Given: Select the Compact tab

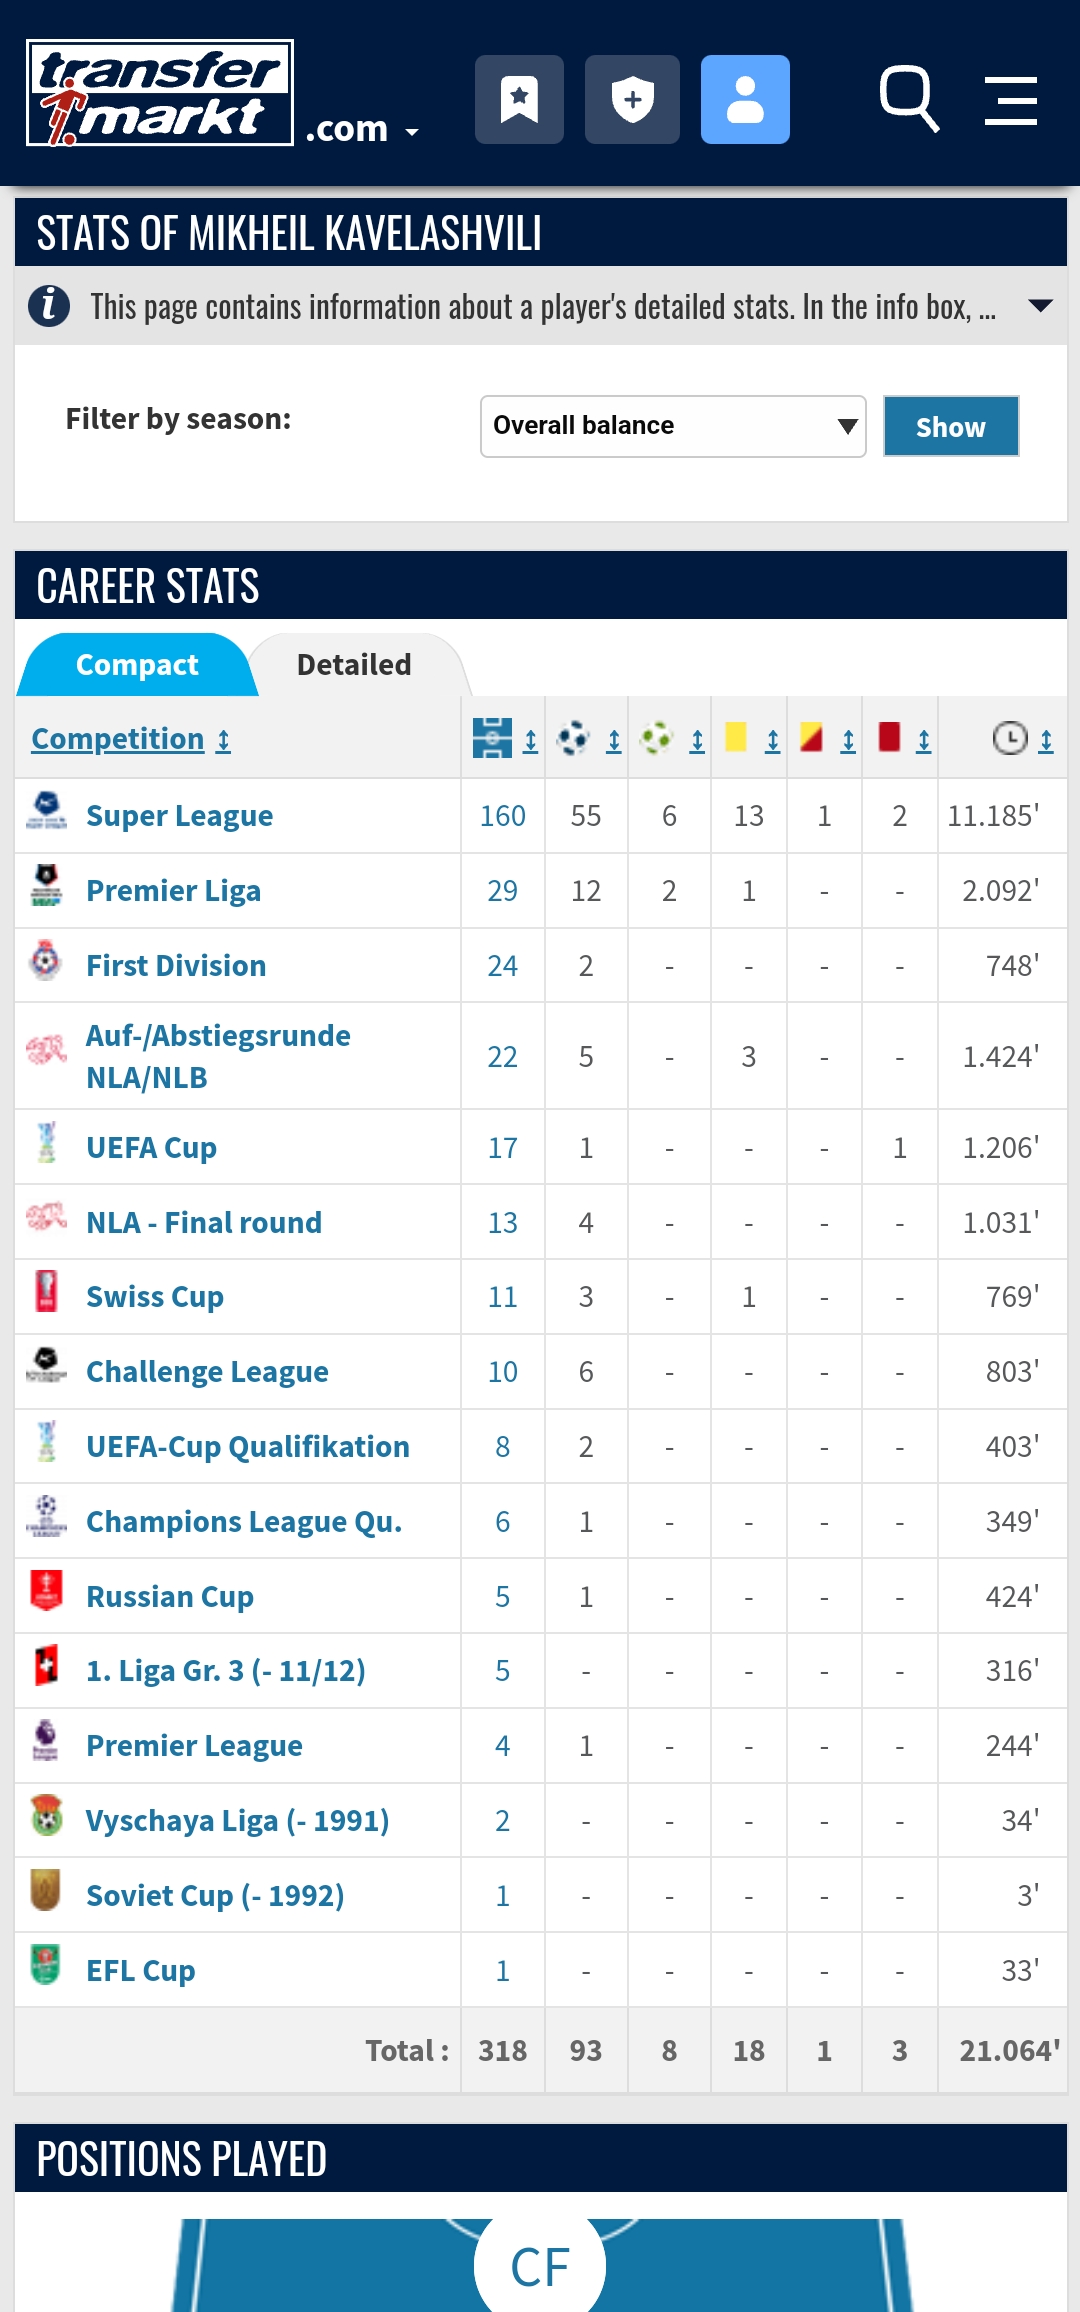Looking at the screenshot, I should click(x=137, y=665).
